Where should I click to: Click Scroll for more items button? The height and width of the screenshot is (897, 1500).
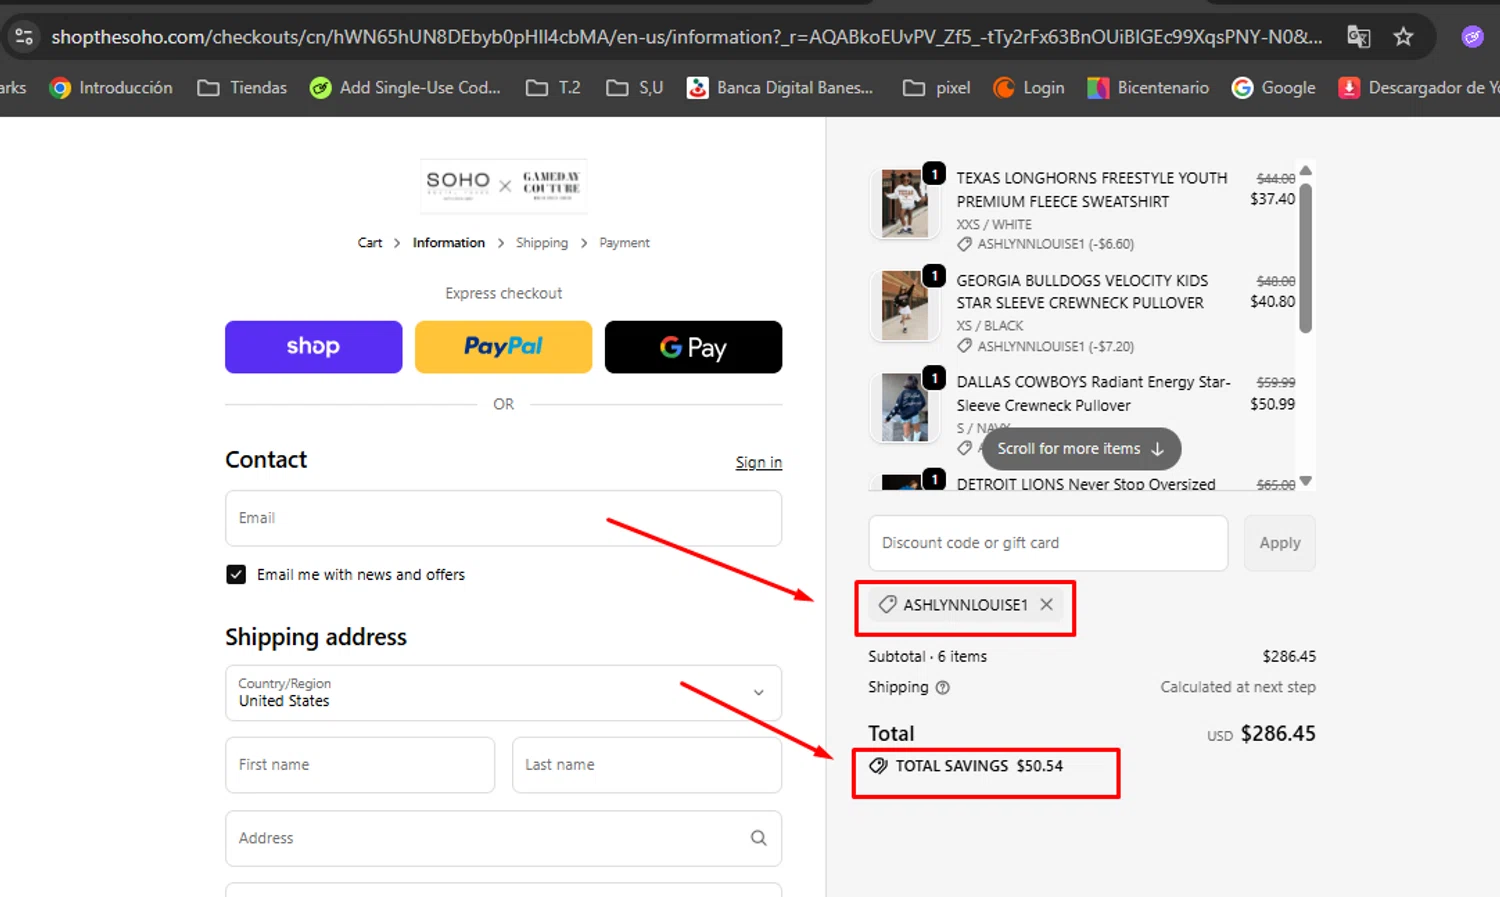pos(1081,449)
